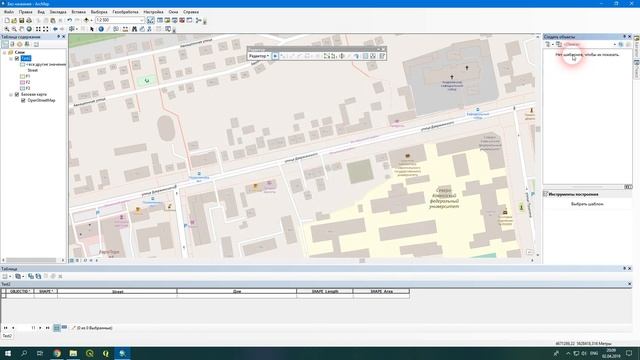Click the F2 legend symbol swatch

22,82
